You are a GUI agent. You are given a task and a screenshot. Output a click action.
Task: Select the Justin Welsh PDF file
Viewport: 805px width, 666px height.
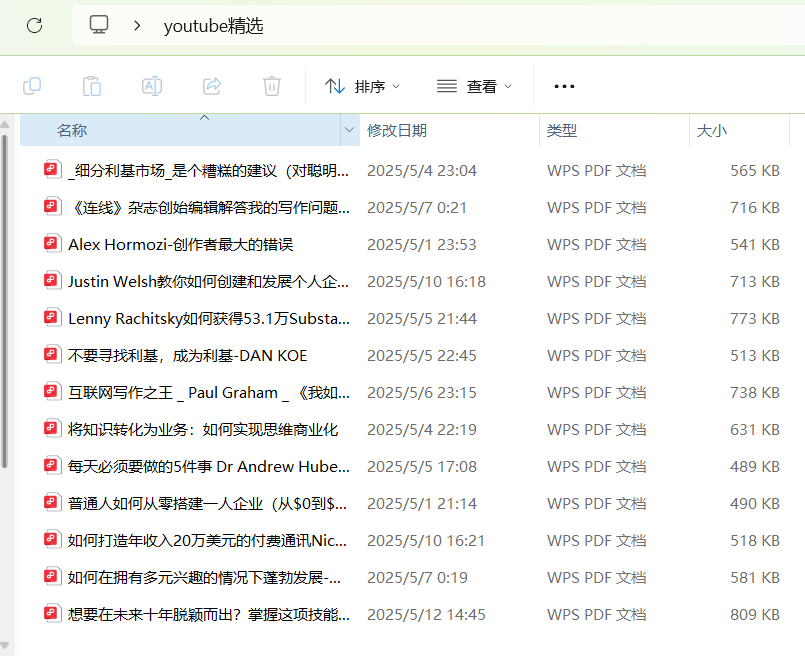coord(208,281)
